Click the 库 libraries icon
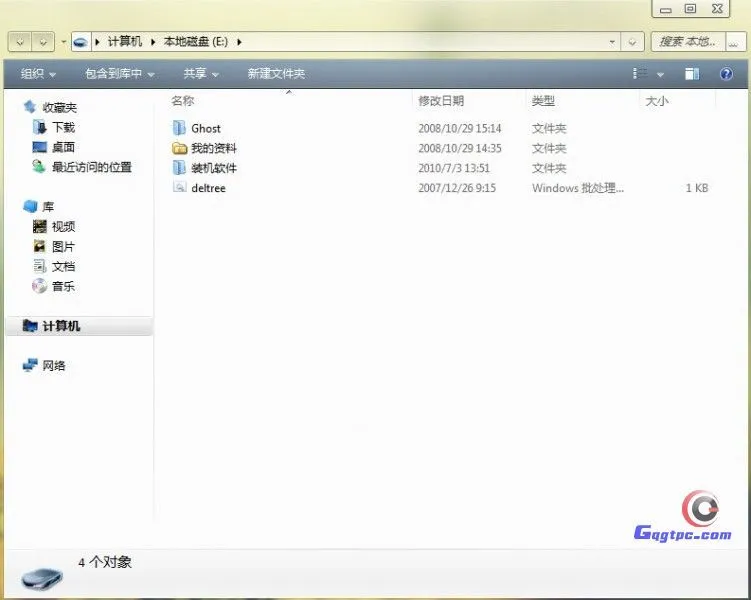Viewport: 751px width, 600px height. tap(30, 206)
